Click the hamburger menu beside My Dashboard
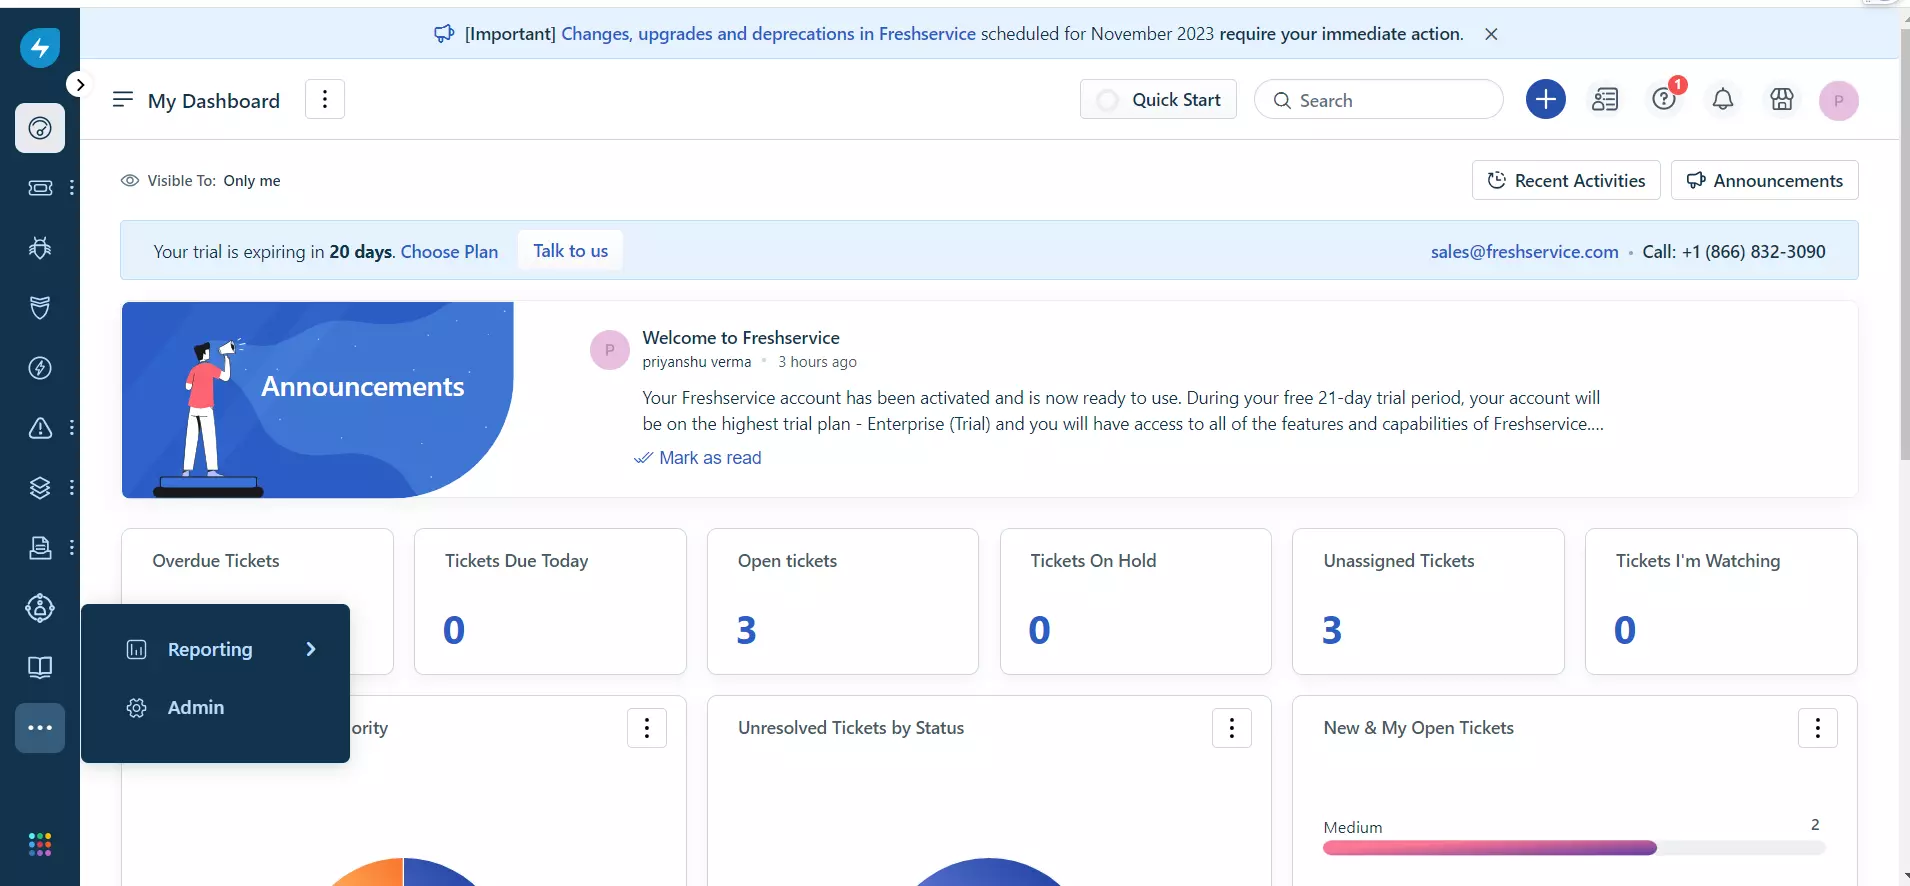Image resolution: width=1910 pixels, height=886 pixels. pyautogui.click(x=123, y=99)
